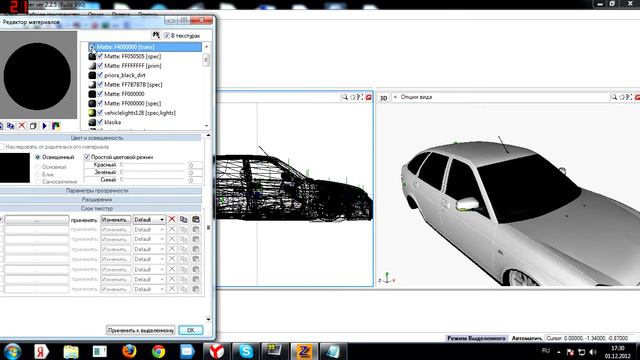Click zoom magnifier in 3D viewport header

point(613,97)
